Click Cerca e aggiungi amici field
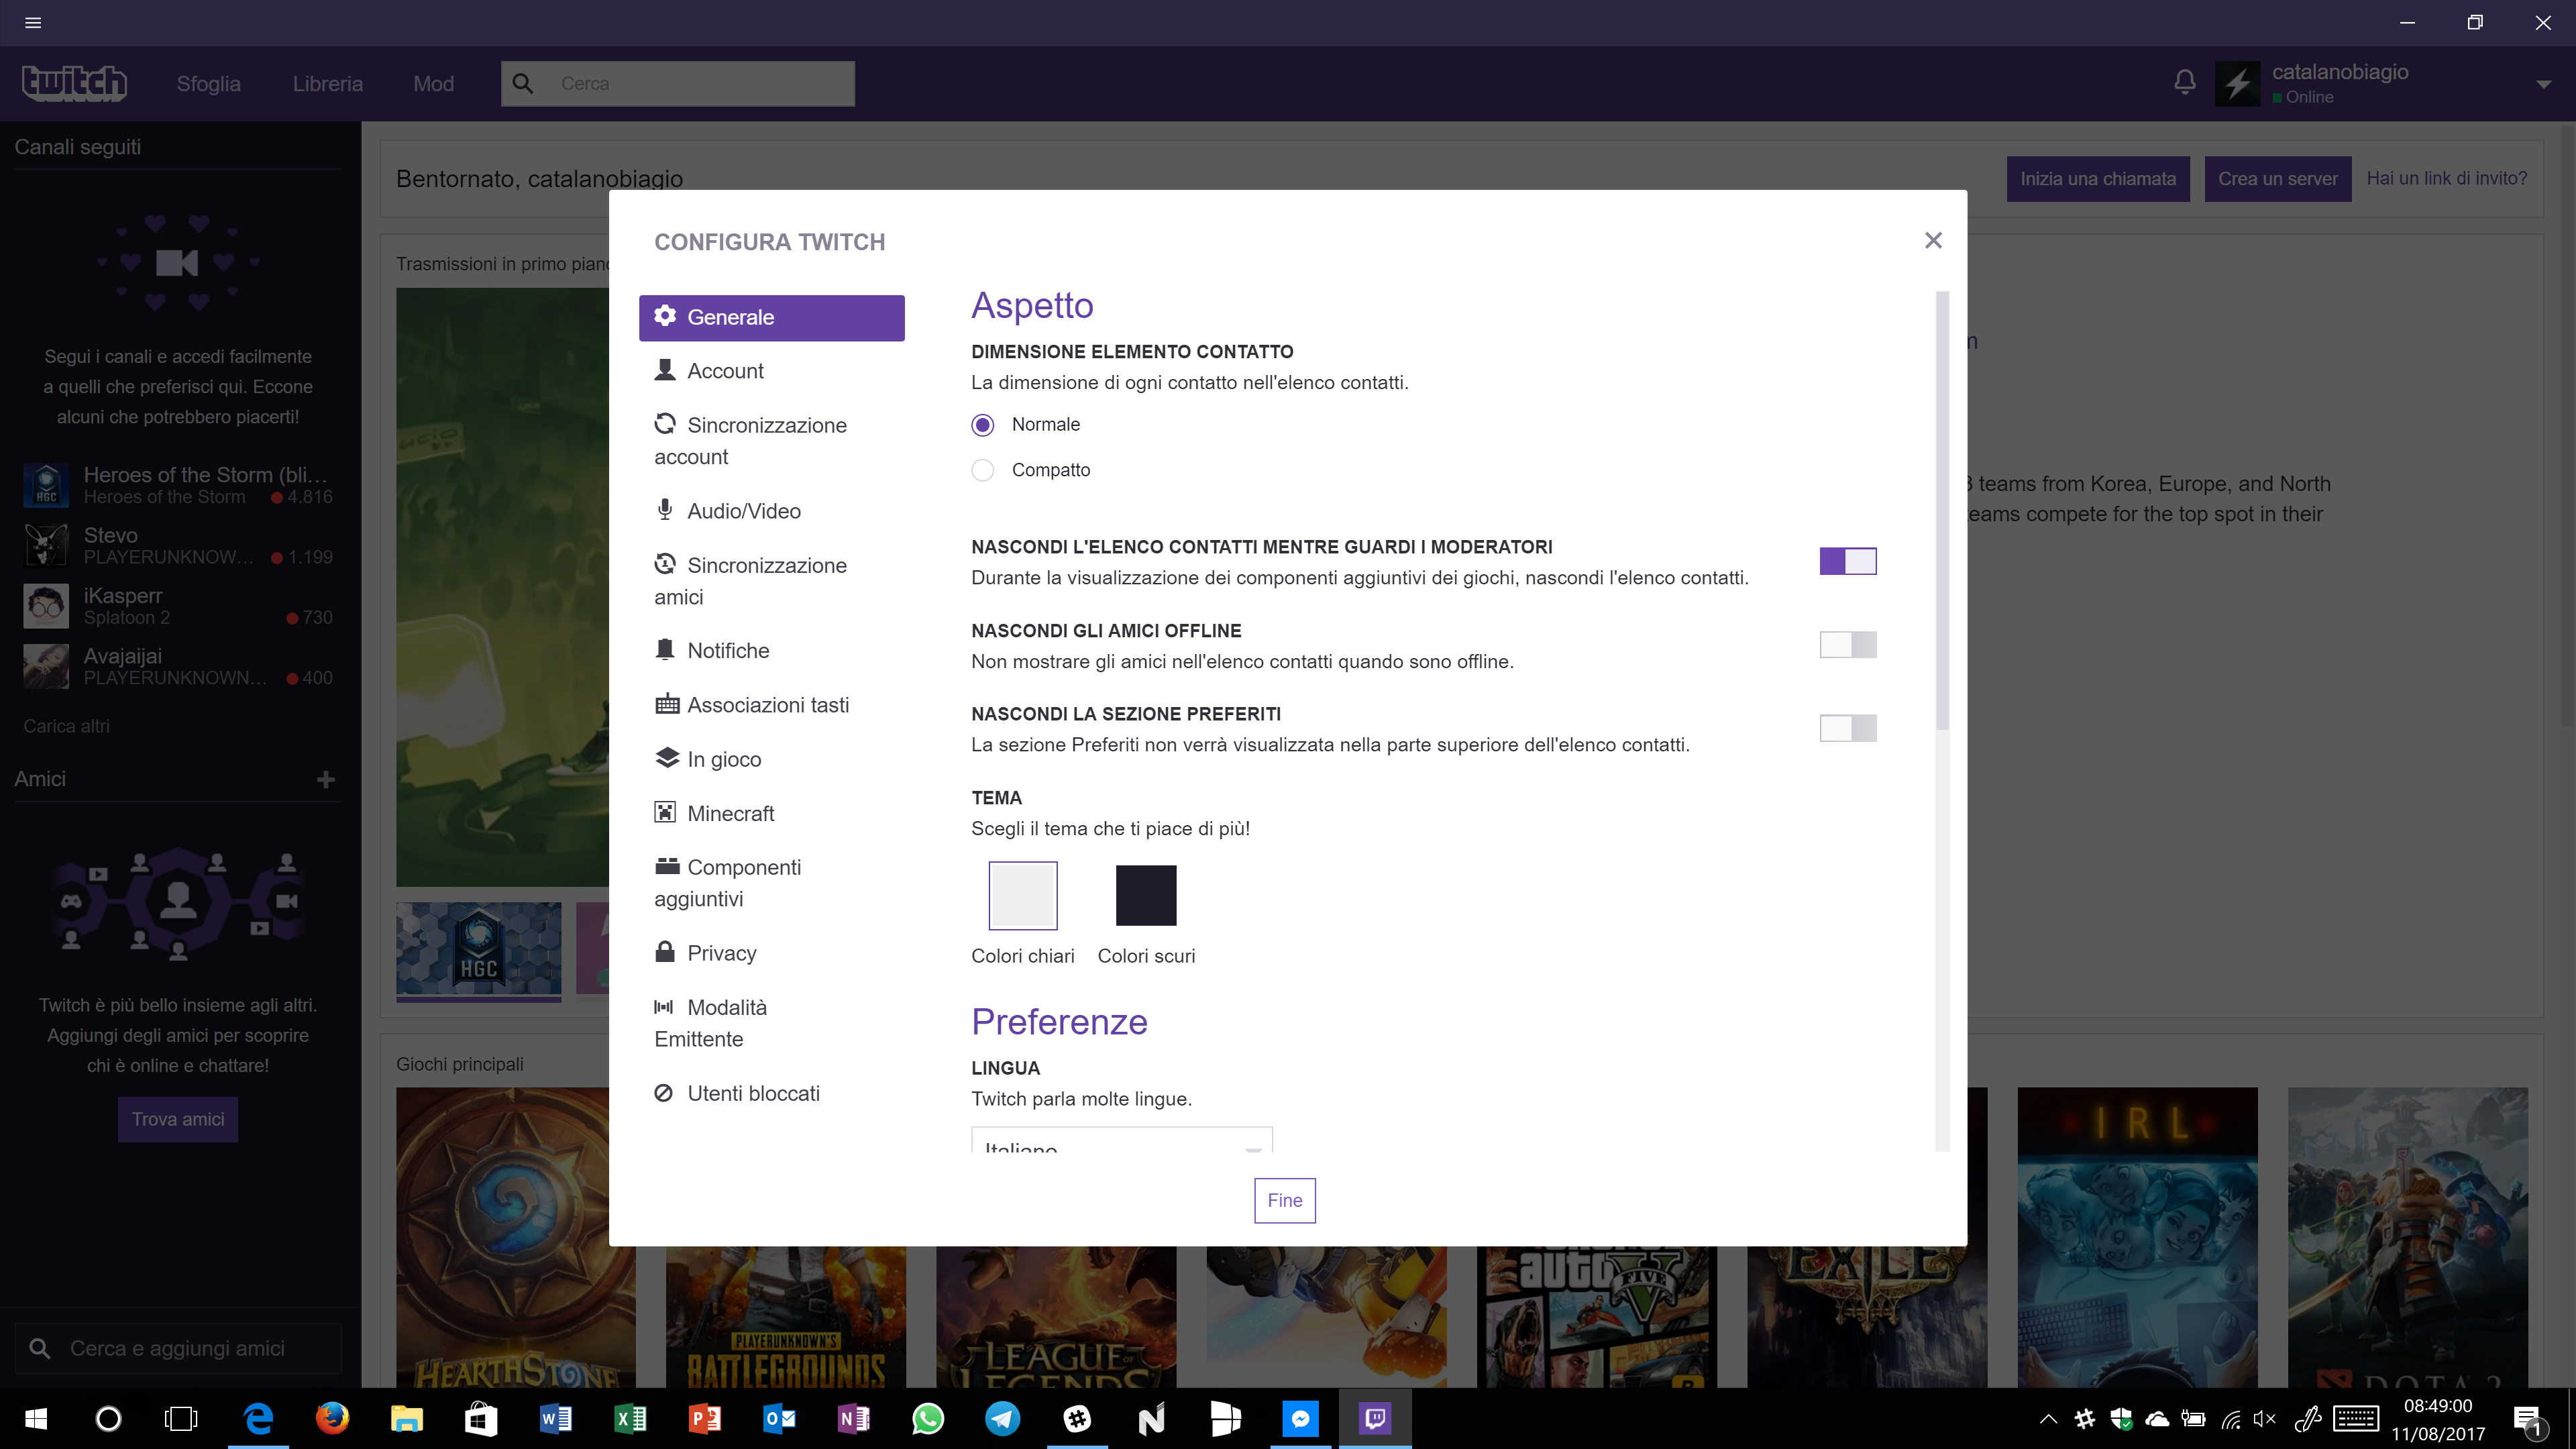This screenshot has height=1449, width=2576. 178,1348
